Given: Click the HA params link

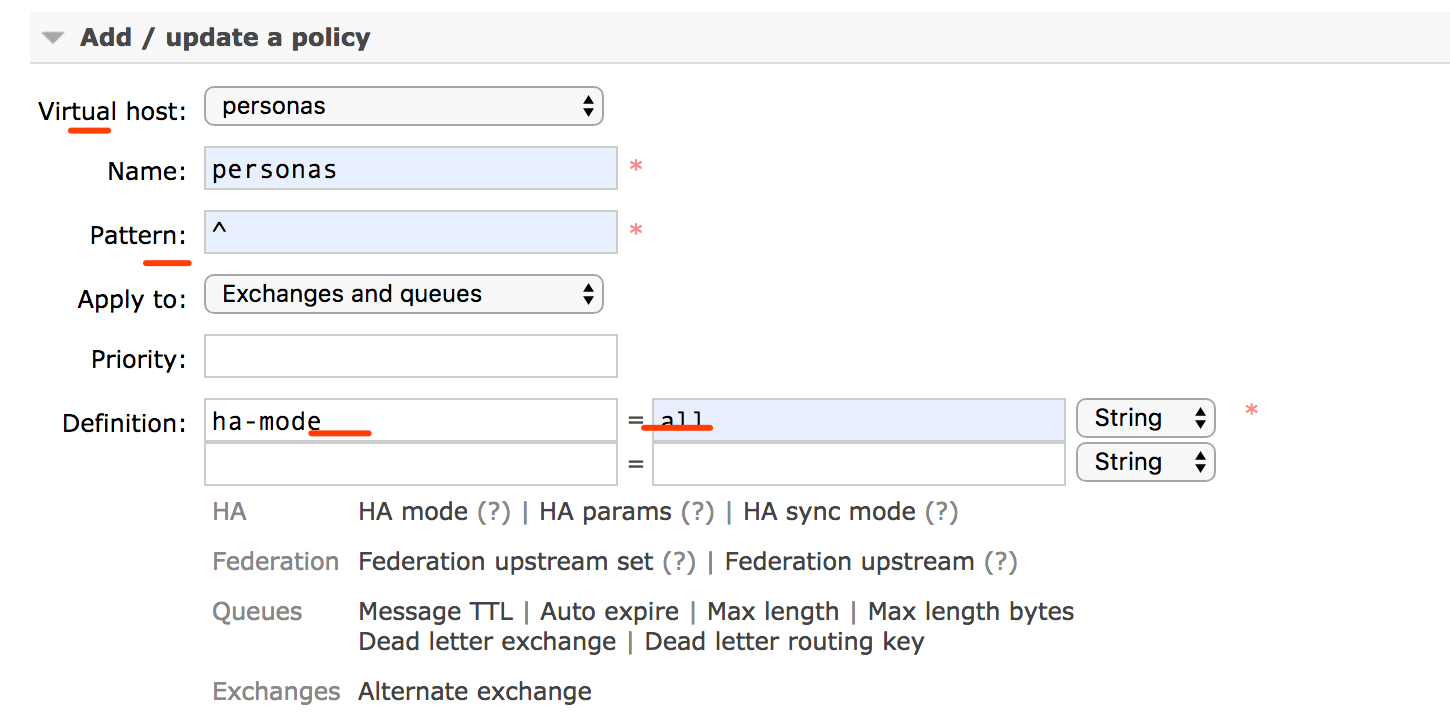Looking at the screenshot, I should pyautogui.click(x=605, y=512).
